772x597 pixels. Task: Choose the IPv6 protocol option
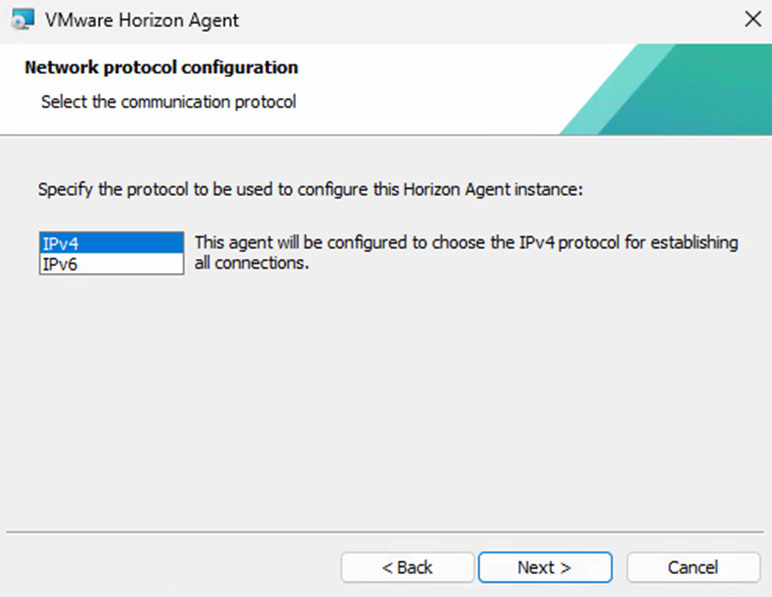[111, 264]
